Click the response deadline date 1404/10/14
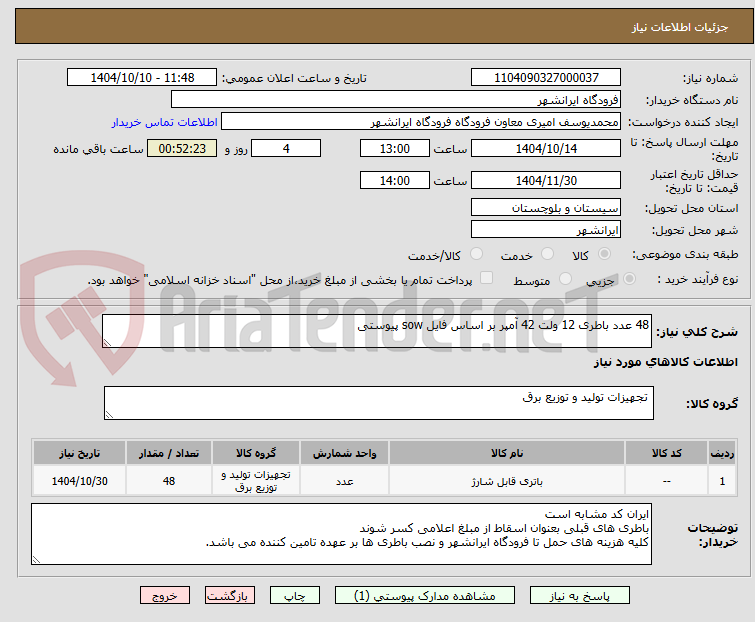Screen dimensions: 755x622 (546, 148)
